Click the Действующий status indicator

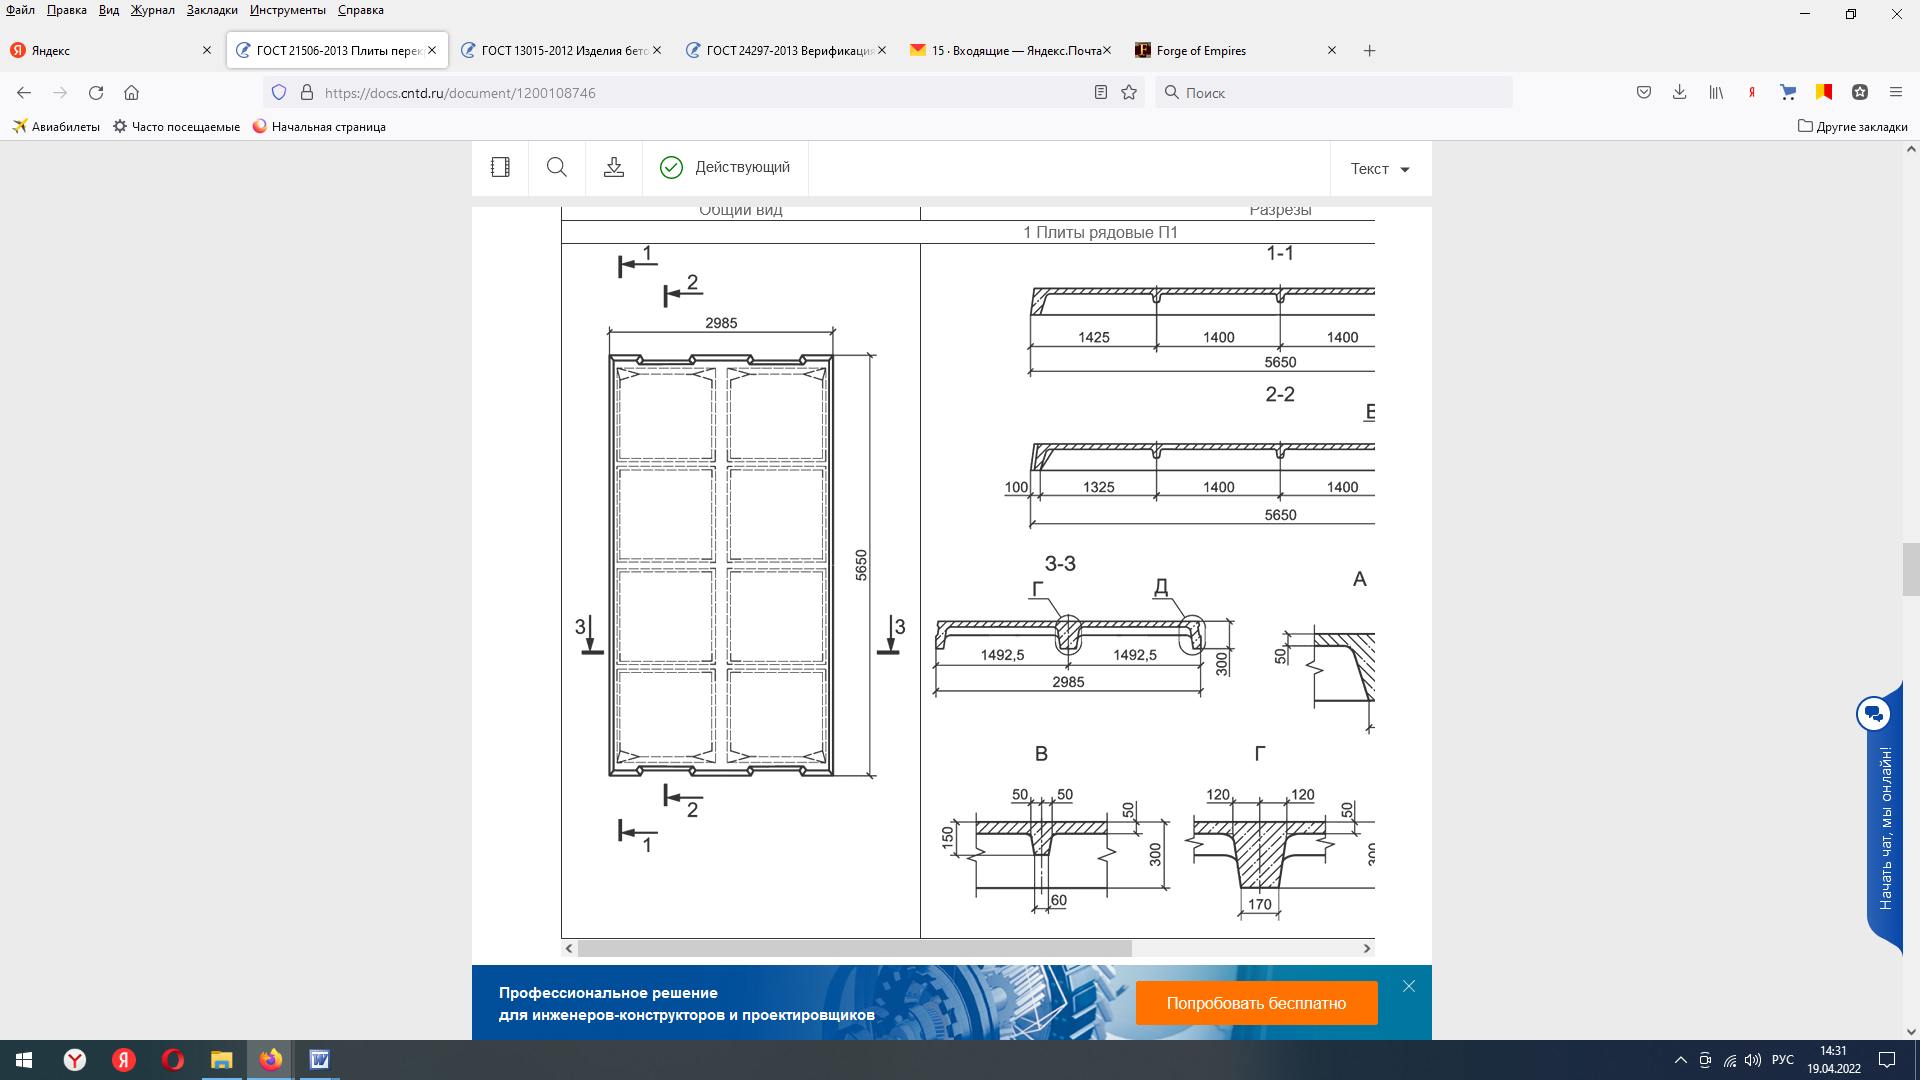pyautogui.click(x=725, y=167)
